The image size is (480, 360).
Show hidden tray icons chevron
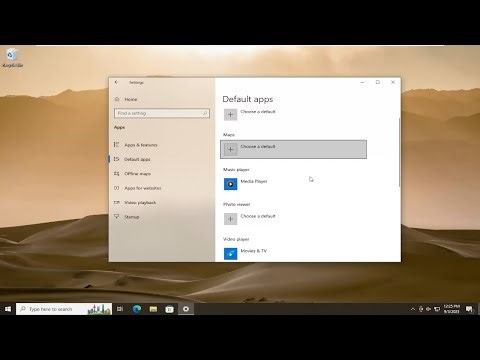[413, 309]
